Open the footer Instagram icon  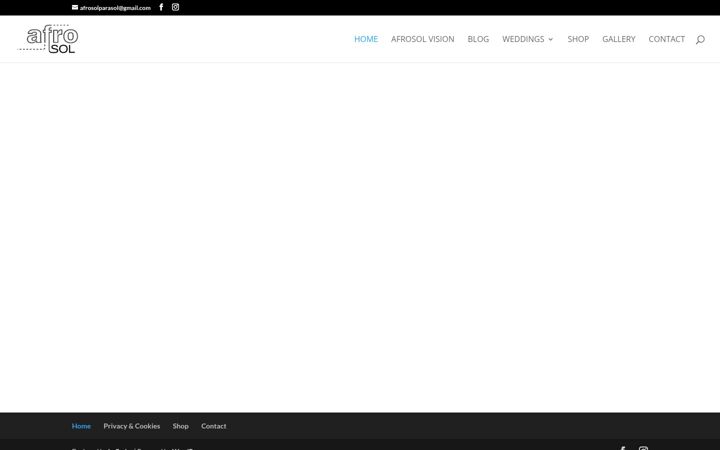tap(643, 448)
